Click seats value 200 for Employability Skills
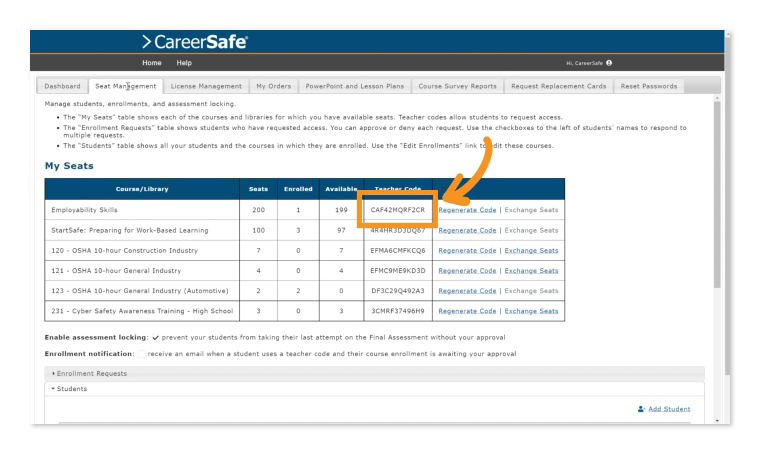 click(x=258, y=210)
